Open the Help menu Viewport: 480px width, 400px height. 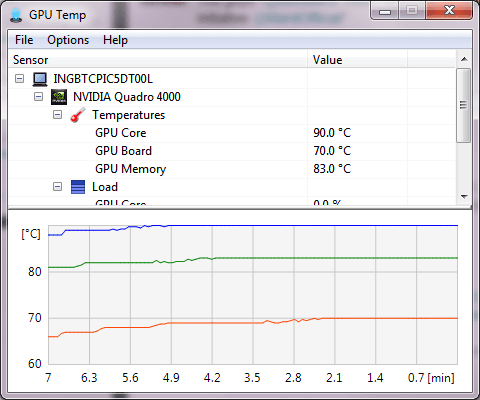click(115, 40)
